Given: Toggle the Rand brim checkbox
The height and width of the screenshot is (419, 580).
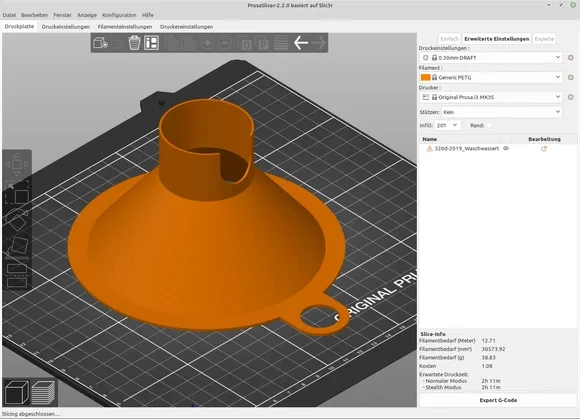Looking at the screenshot, I should coord(489,125).
